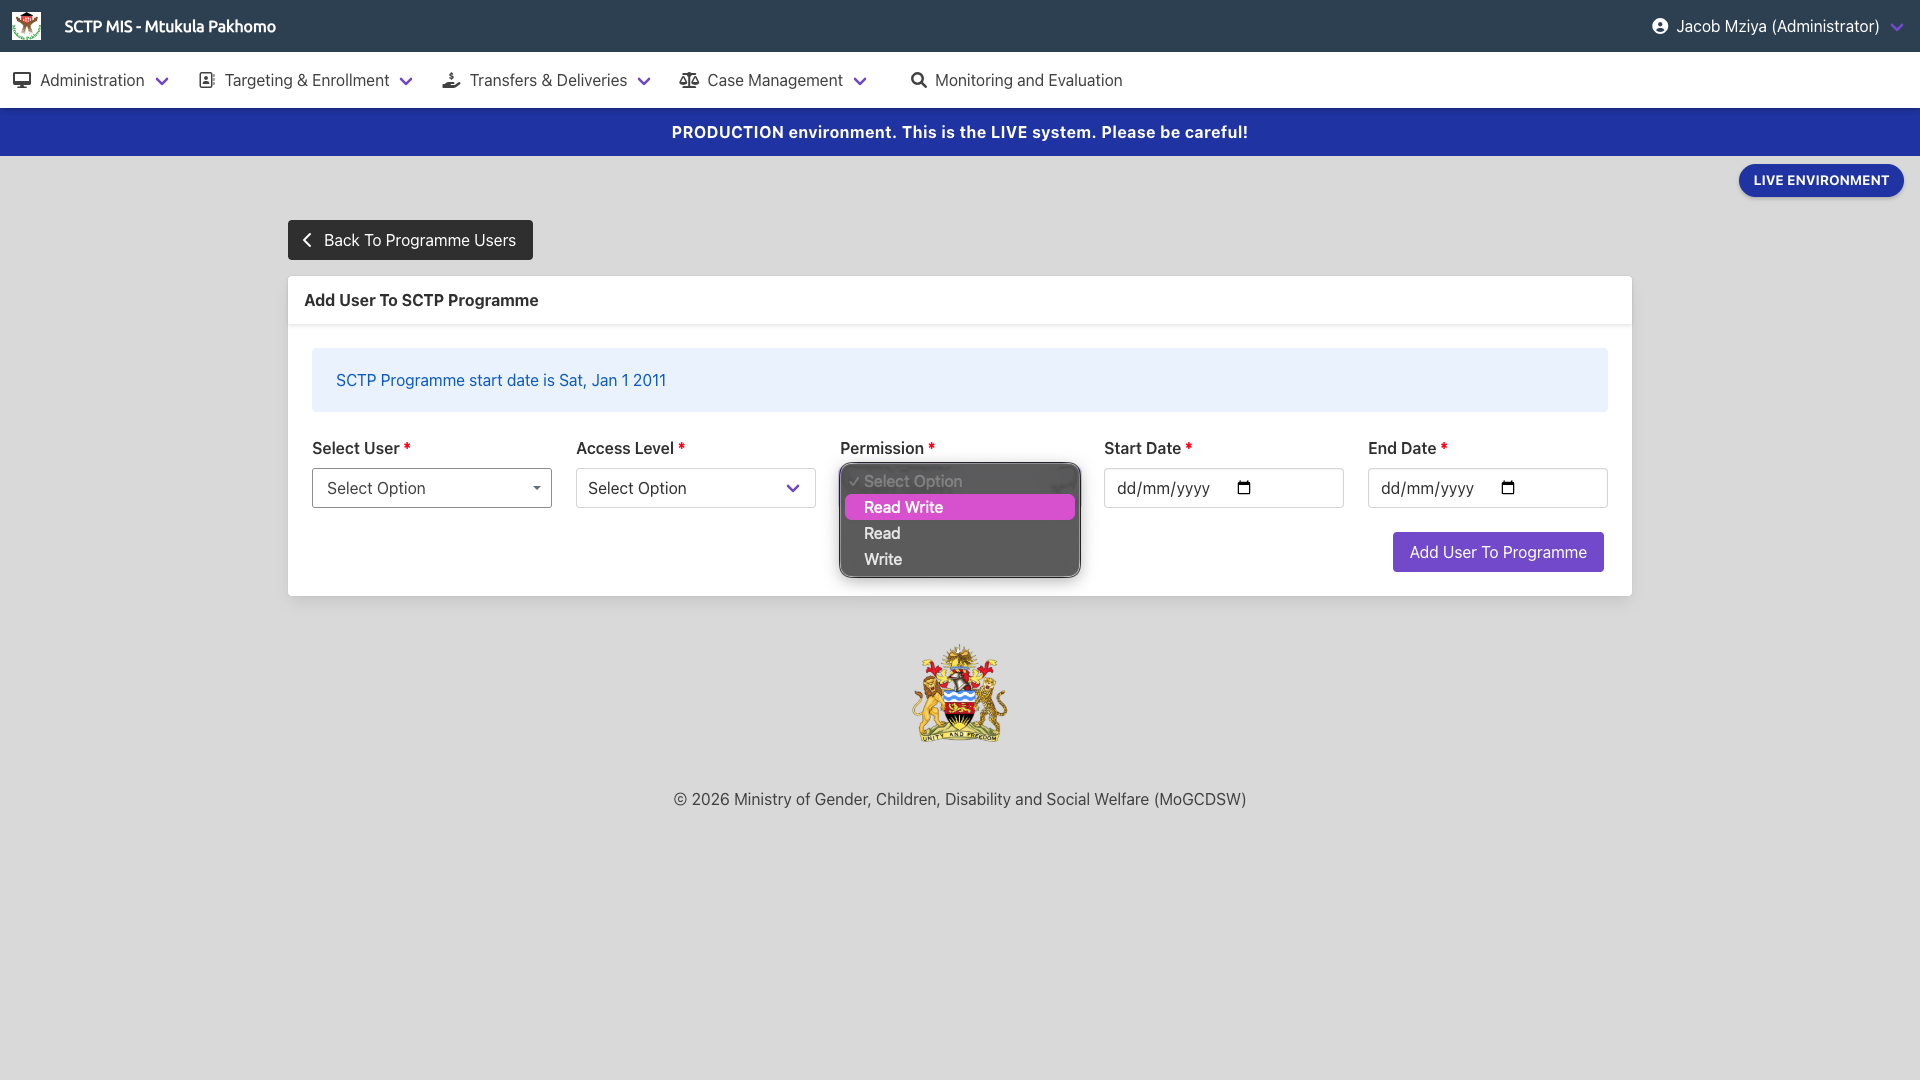
Task: Open the End Date calendar picker icon
Action: click(x=1508, y=488)
